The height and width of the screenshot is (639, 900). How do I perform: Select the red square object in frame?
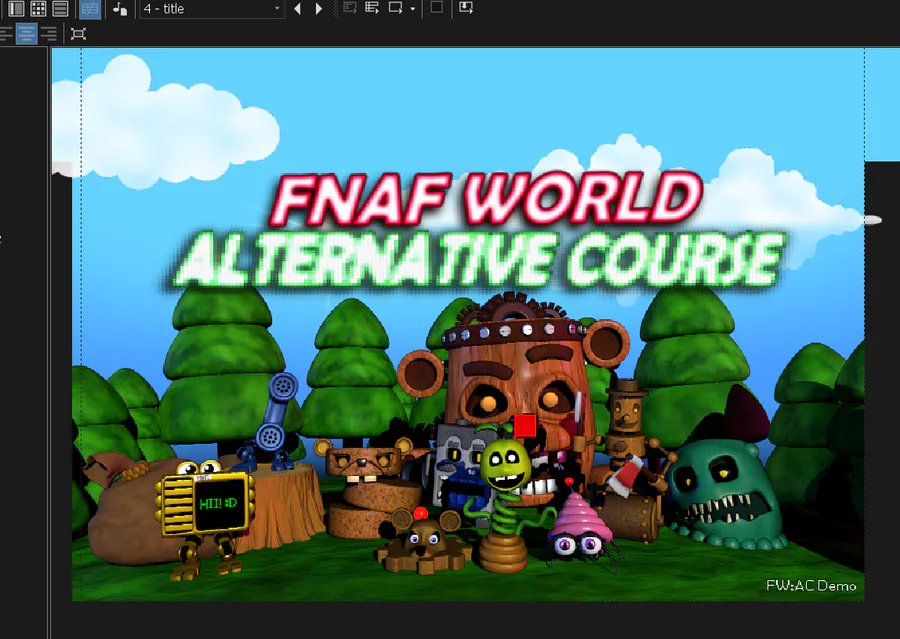[525, 426]
